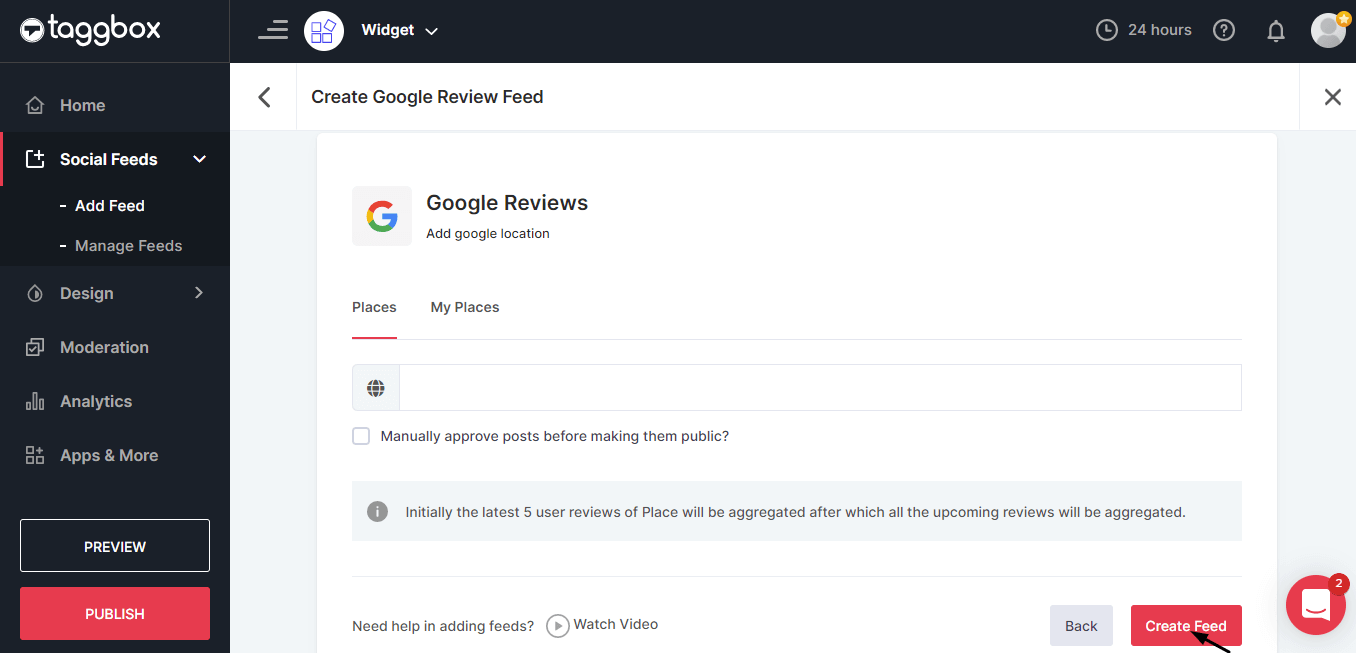
Task: Go back using the left chevron arrow
Action: pos(264,97)
